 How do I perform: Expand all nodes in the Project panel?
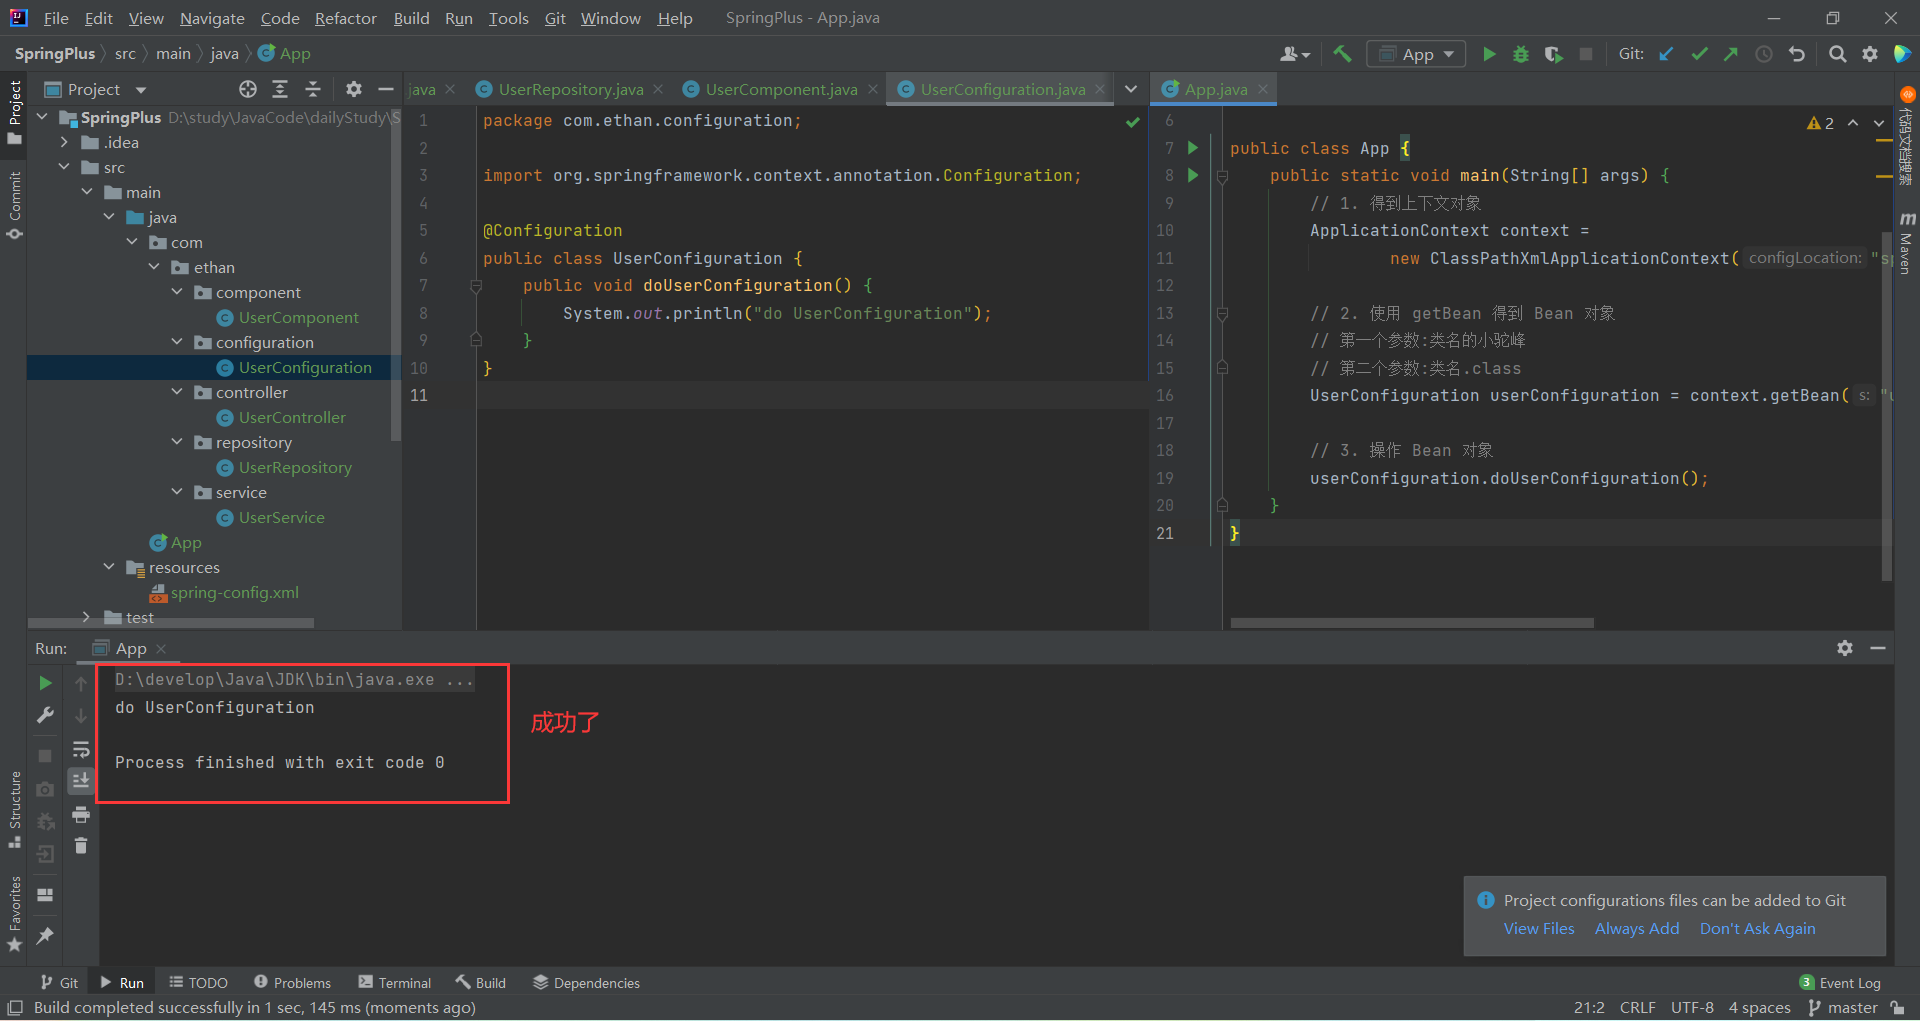click(280, 89)
